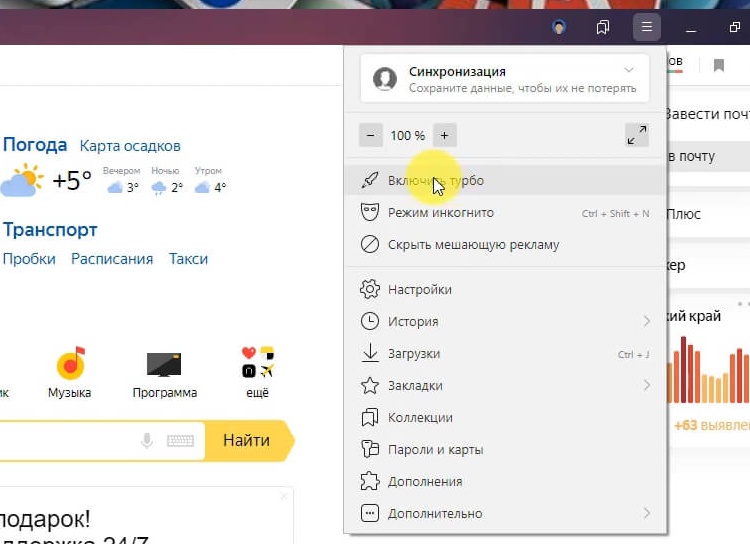Expand the Синхронизация panel chevron
This screenshot has height=544, width=750.
pyautogui.click(x=629, y=70)
